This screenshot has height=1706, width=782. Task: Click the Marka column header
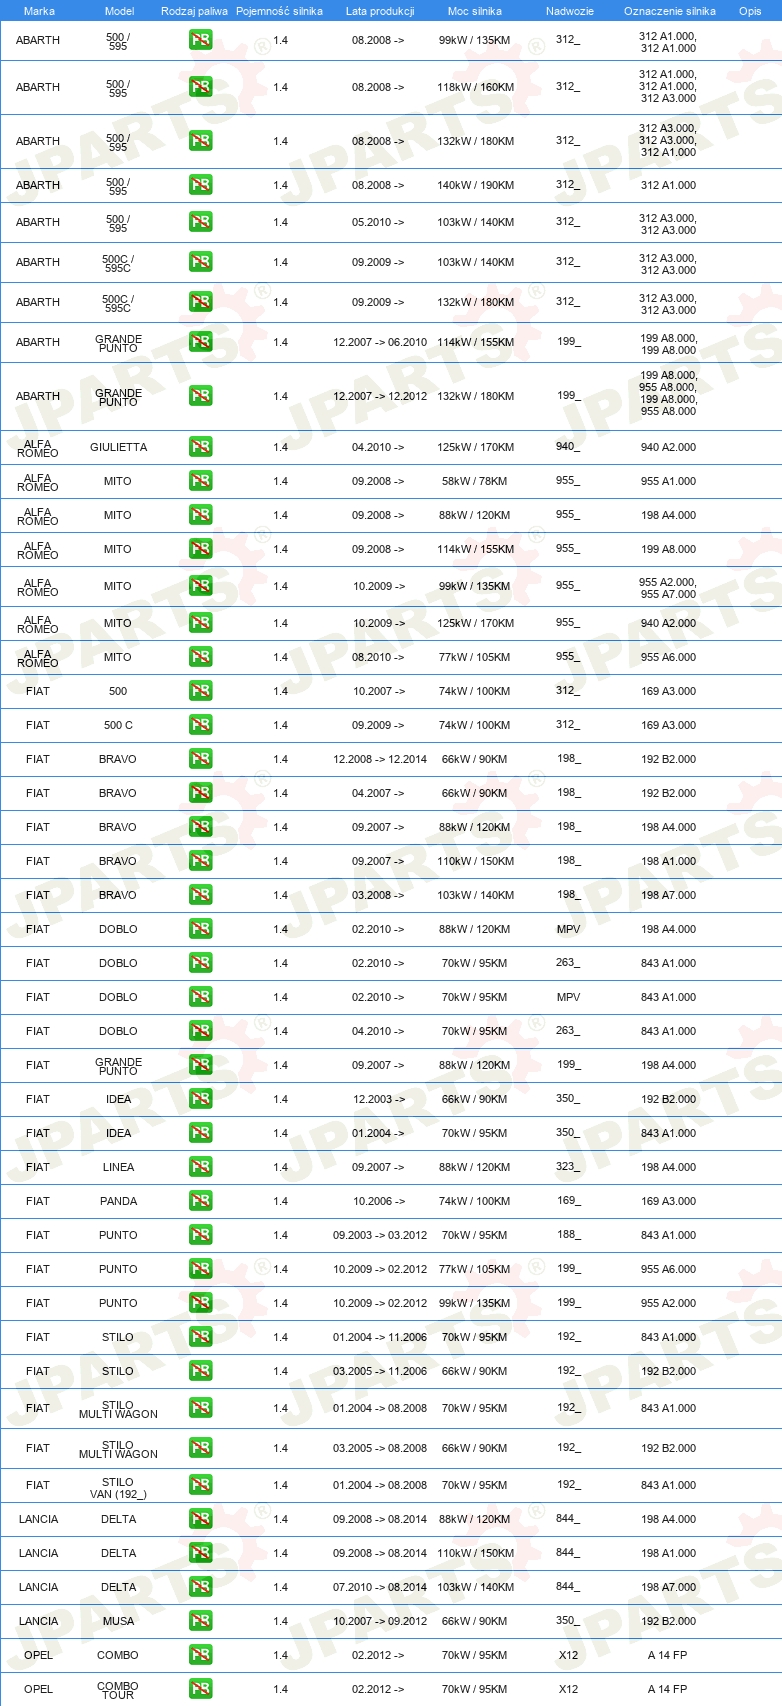39,11
